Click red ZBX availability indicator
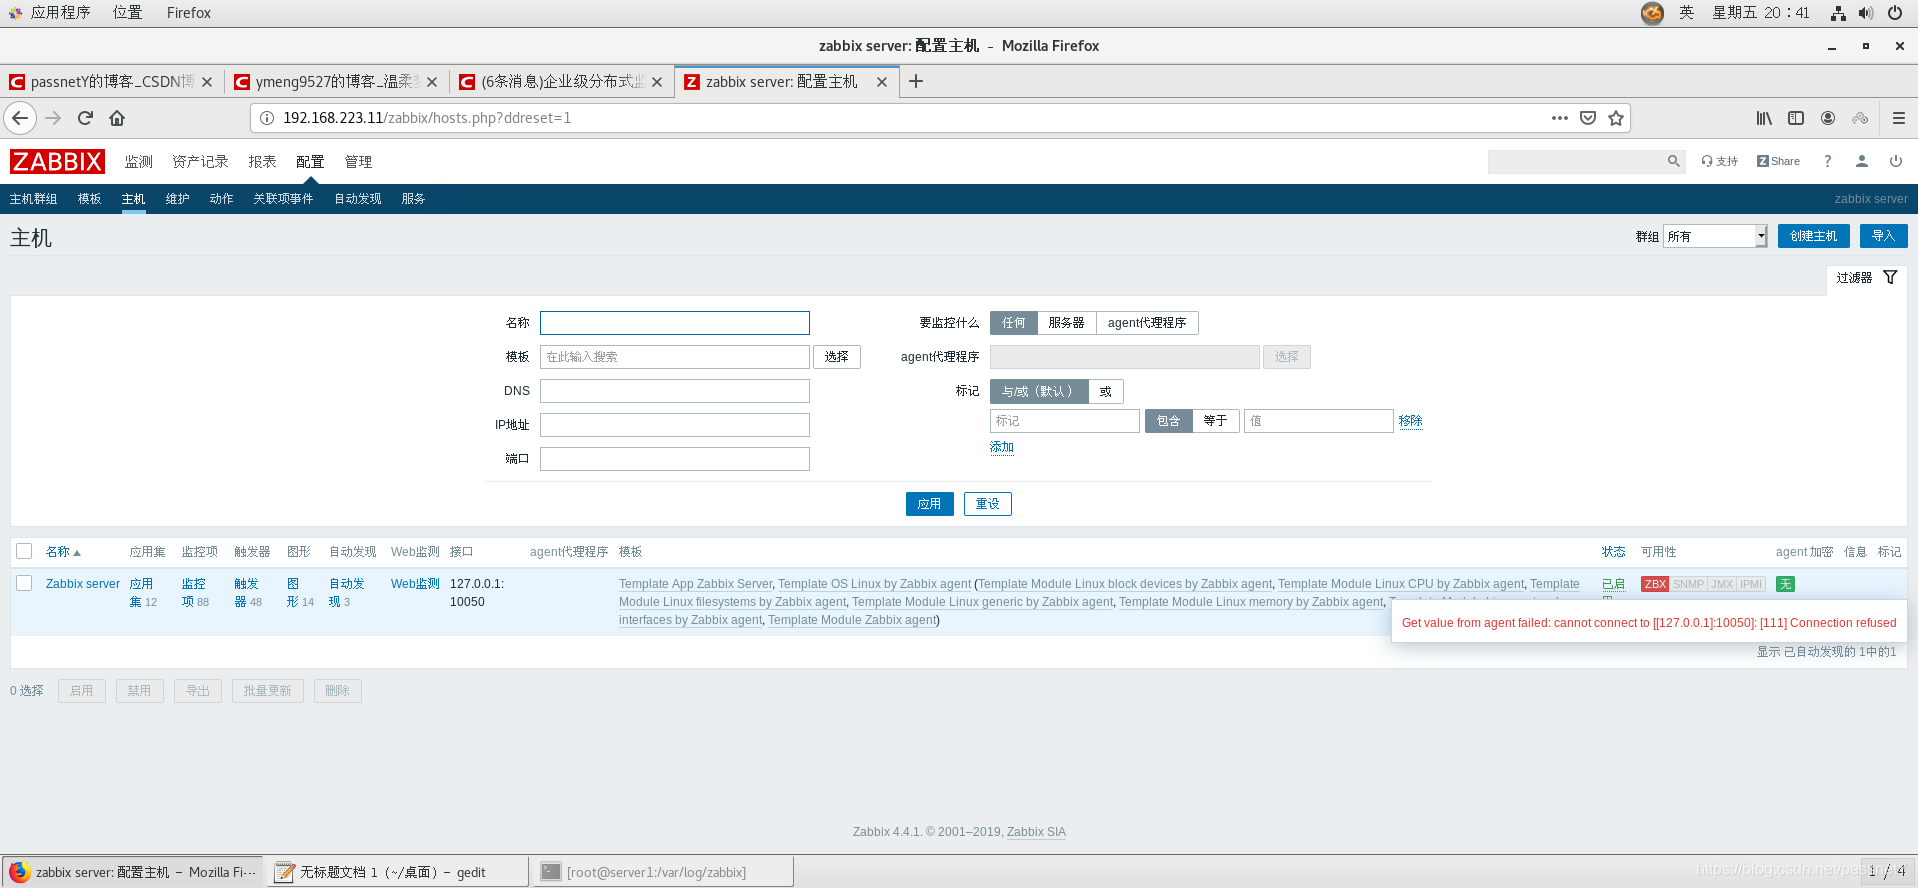The height and width of the screenshot is (888, 1918). pyautogui.click(x=1655, y=584)
